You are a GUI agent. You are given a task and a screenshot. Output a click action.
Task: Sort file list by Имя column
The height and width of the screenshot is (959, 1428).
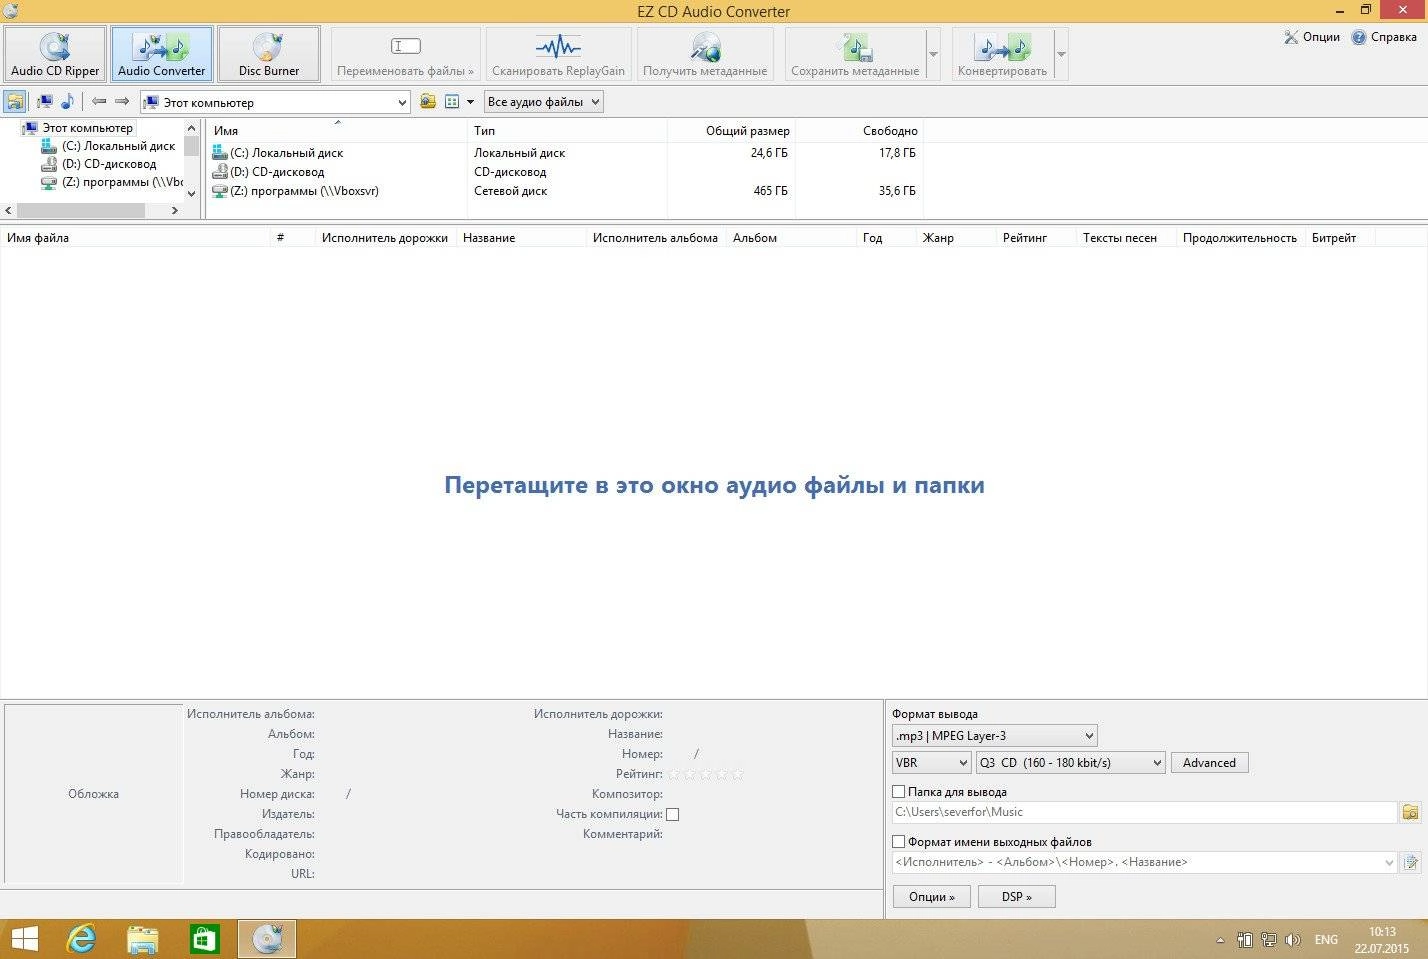pyautogui.click(x=337, y=131)
